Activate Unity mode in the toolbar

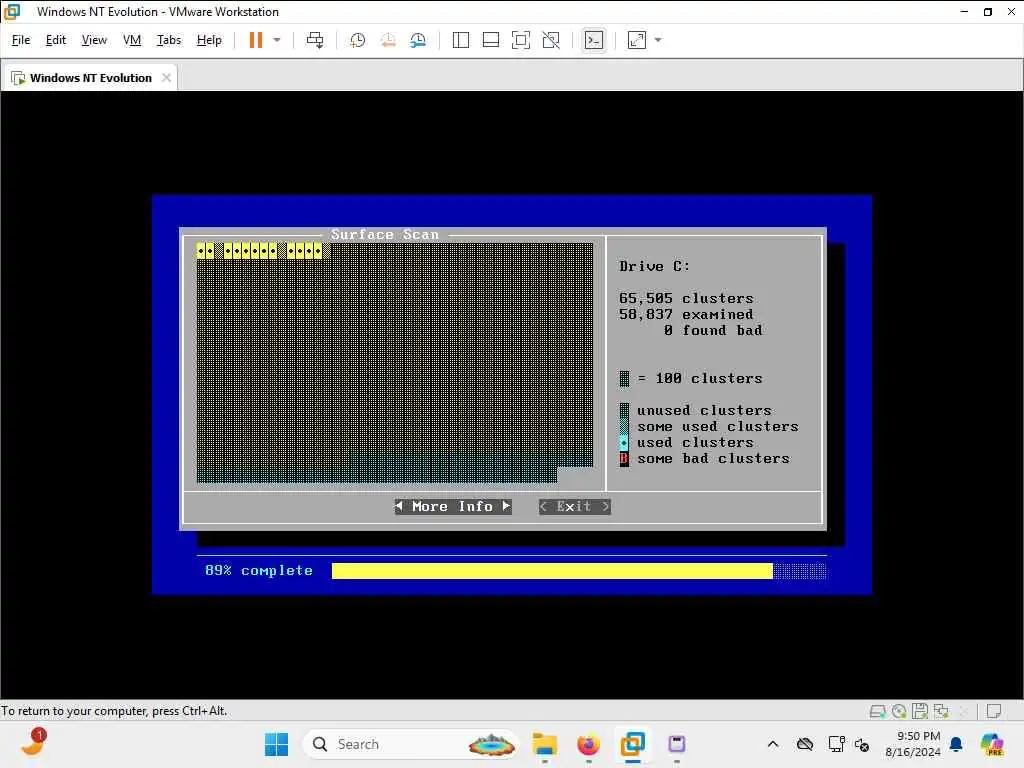[x=551, y=40]
